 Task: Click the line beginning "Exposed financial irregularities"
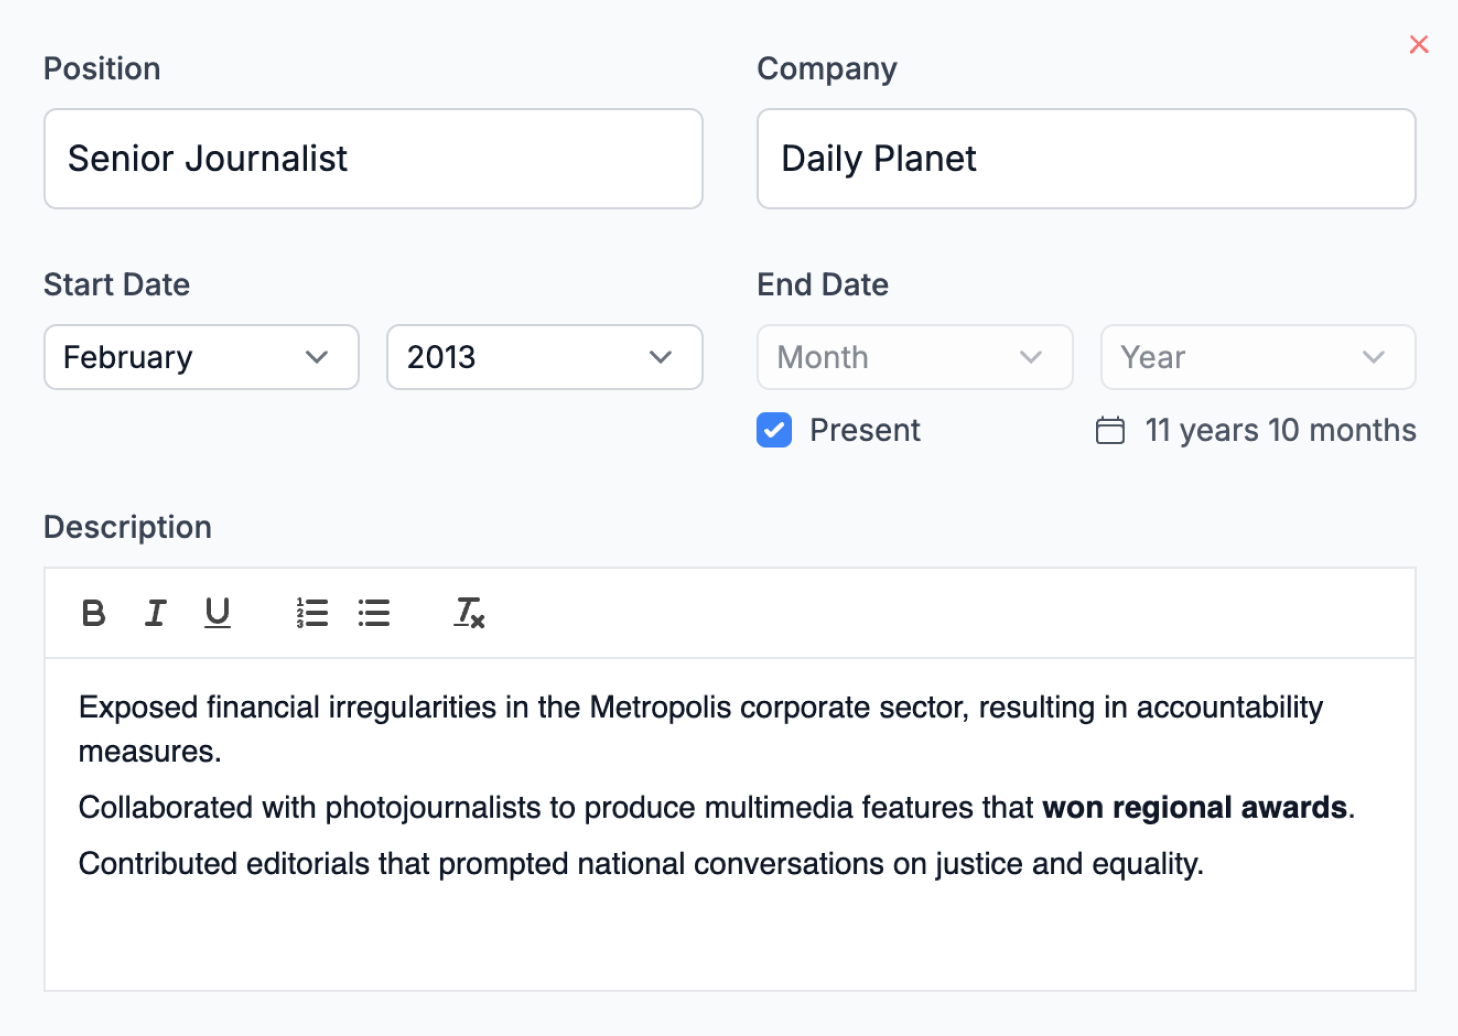(x=701, y=729)
